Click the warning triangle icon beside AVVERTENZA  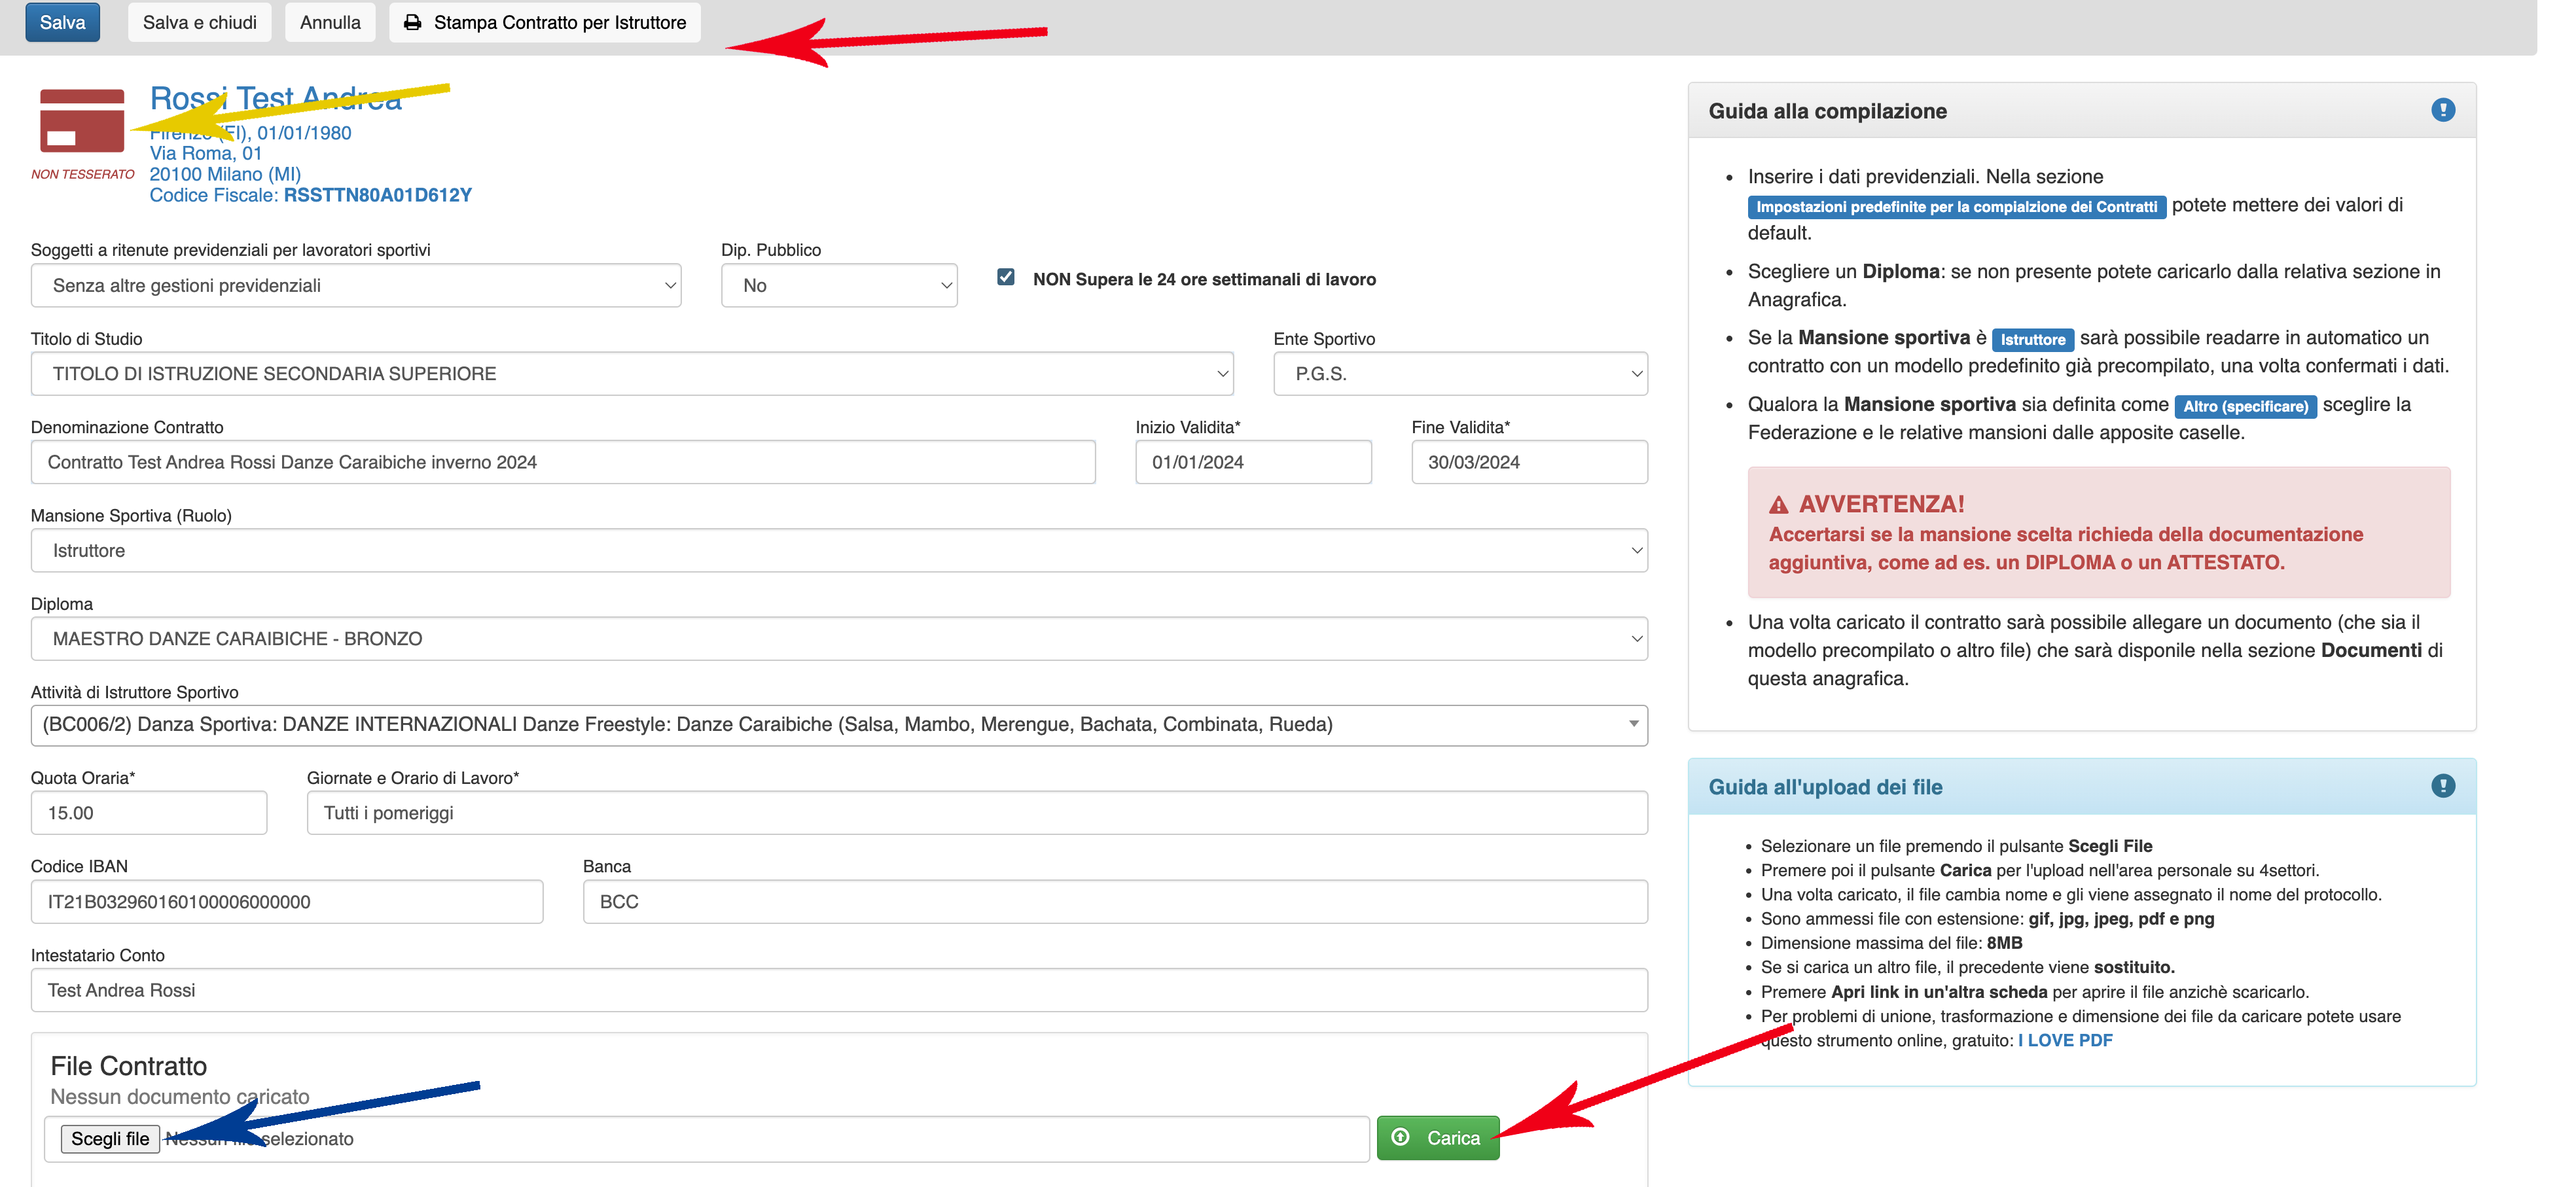(x=1778, y=505)
